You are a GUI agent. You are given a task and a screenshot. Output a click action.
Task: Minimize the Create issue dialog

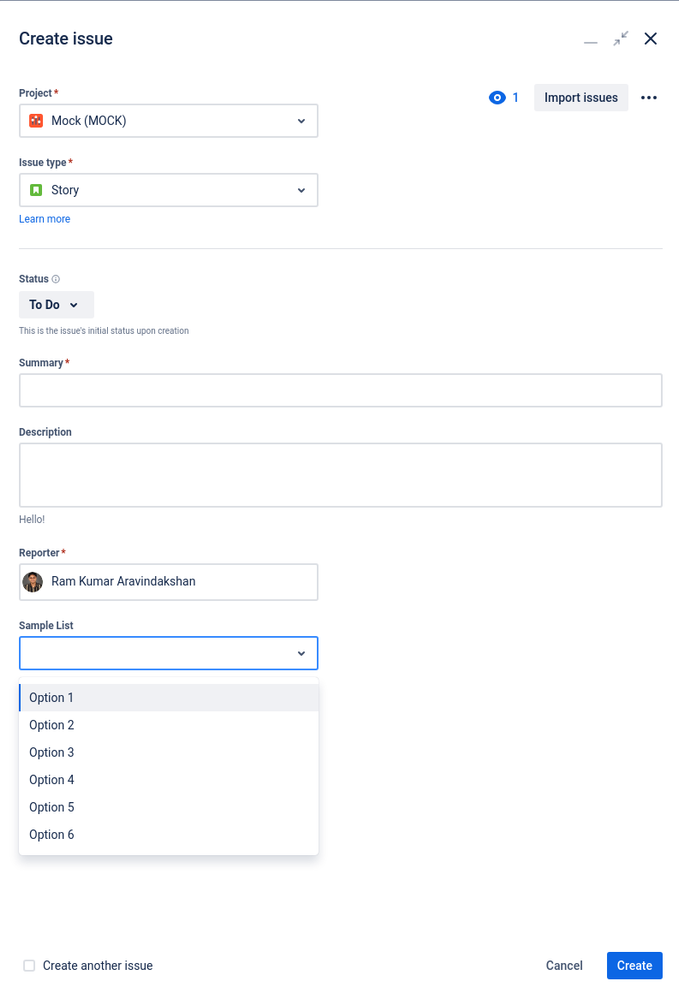click(x=590, y=40)
